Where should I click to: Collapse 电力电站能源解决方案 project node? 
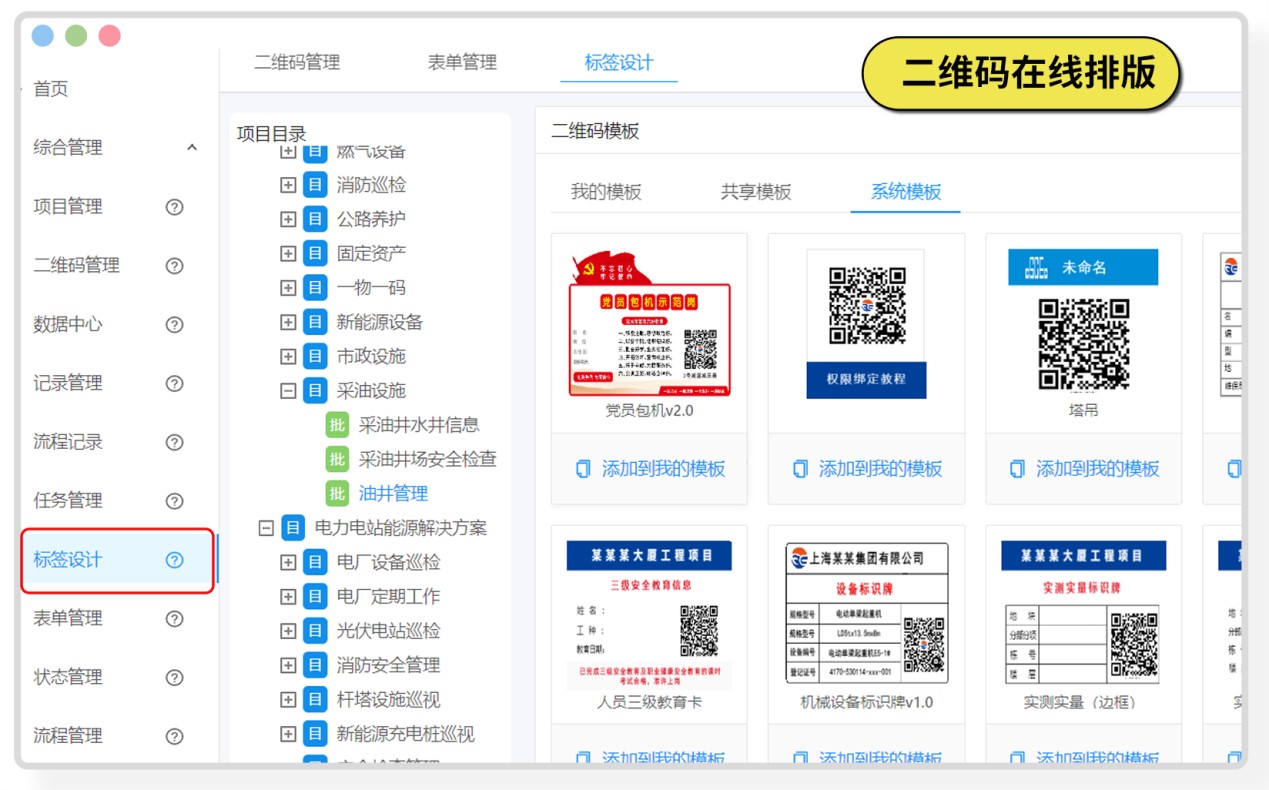266,528
